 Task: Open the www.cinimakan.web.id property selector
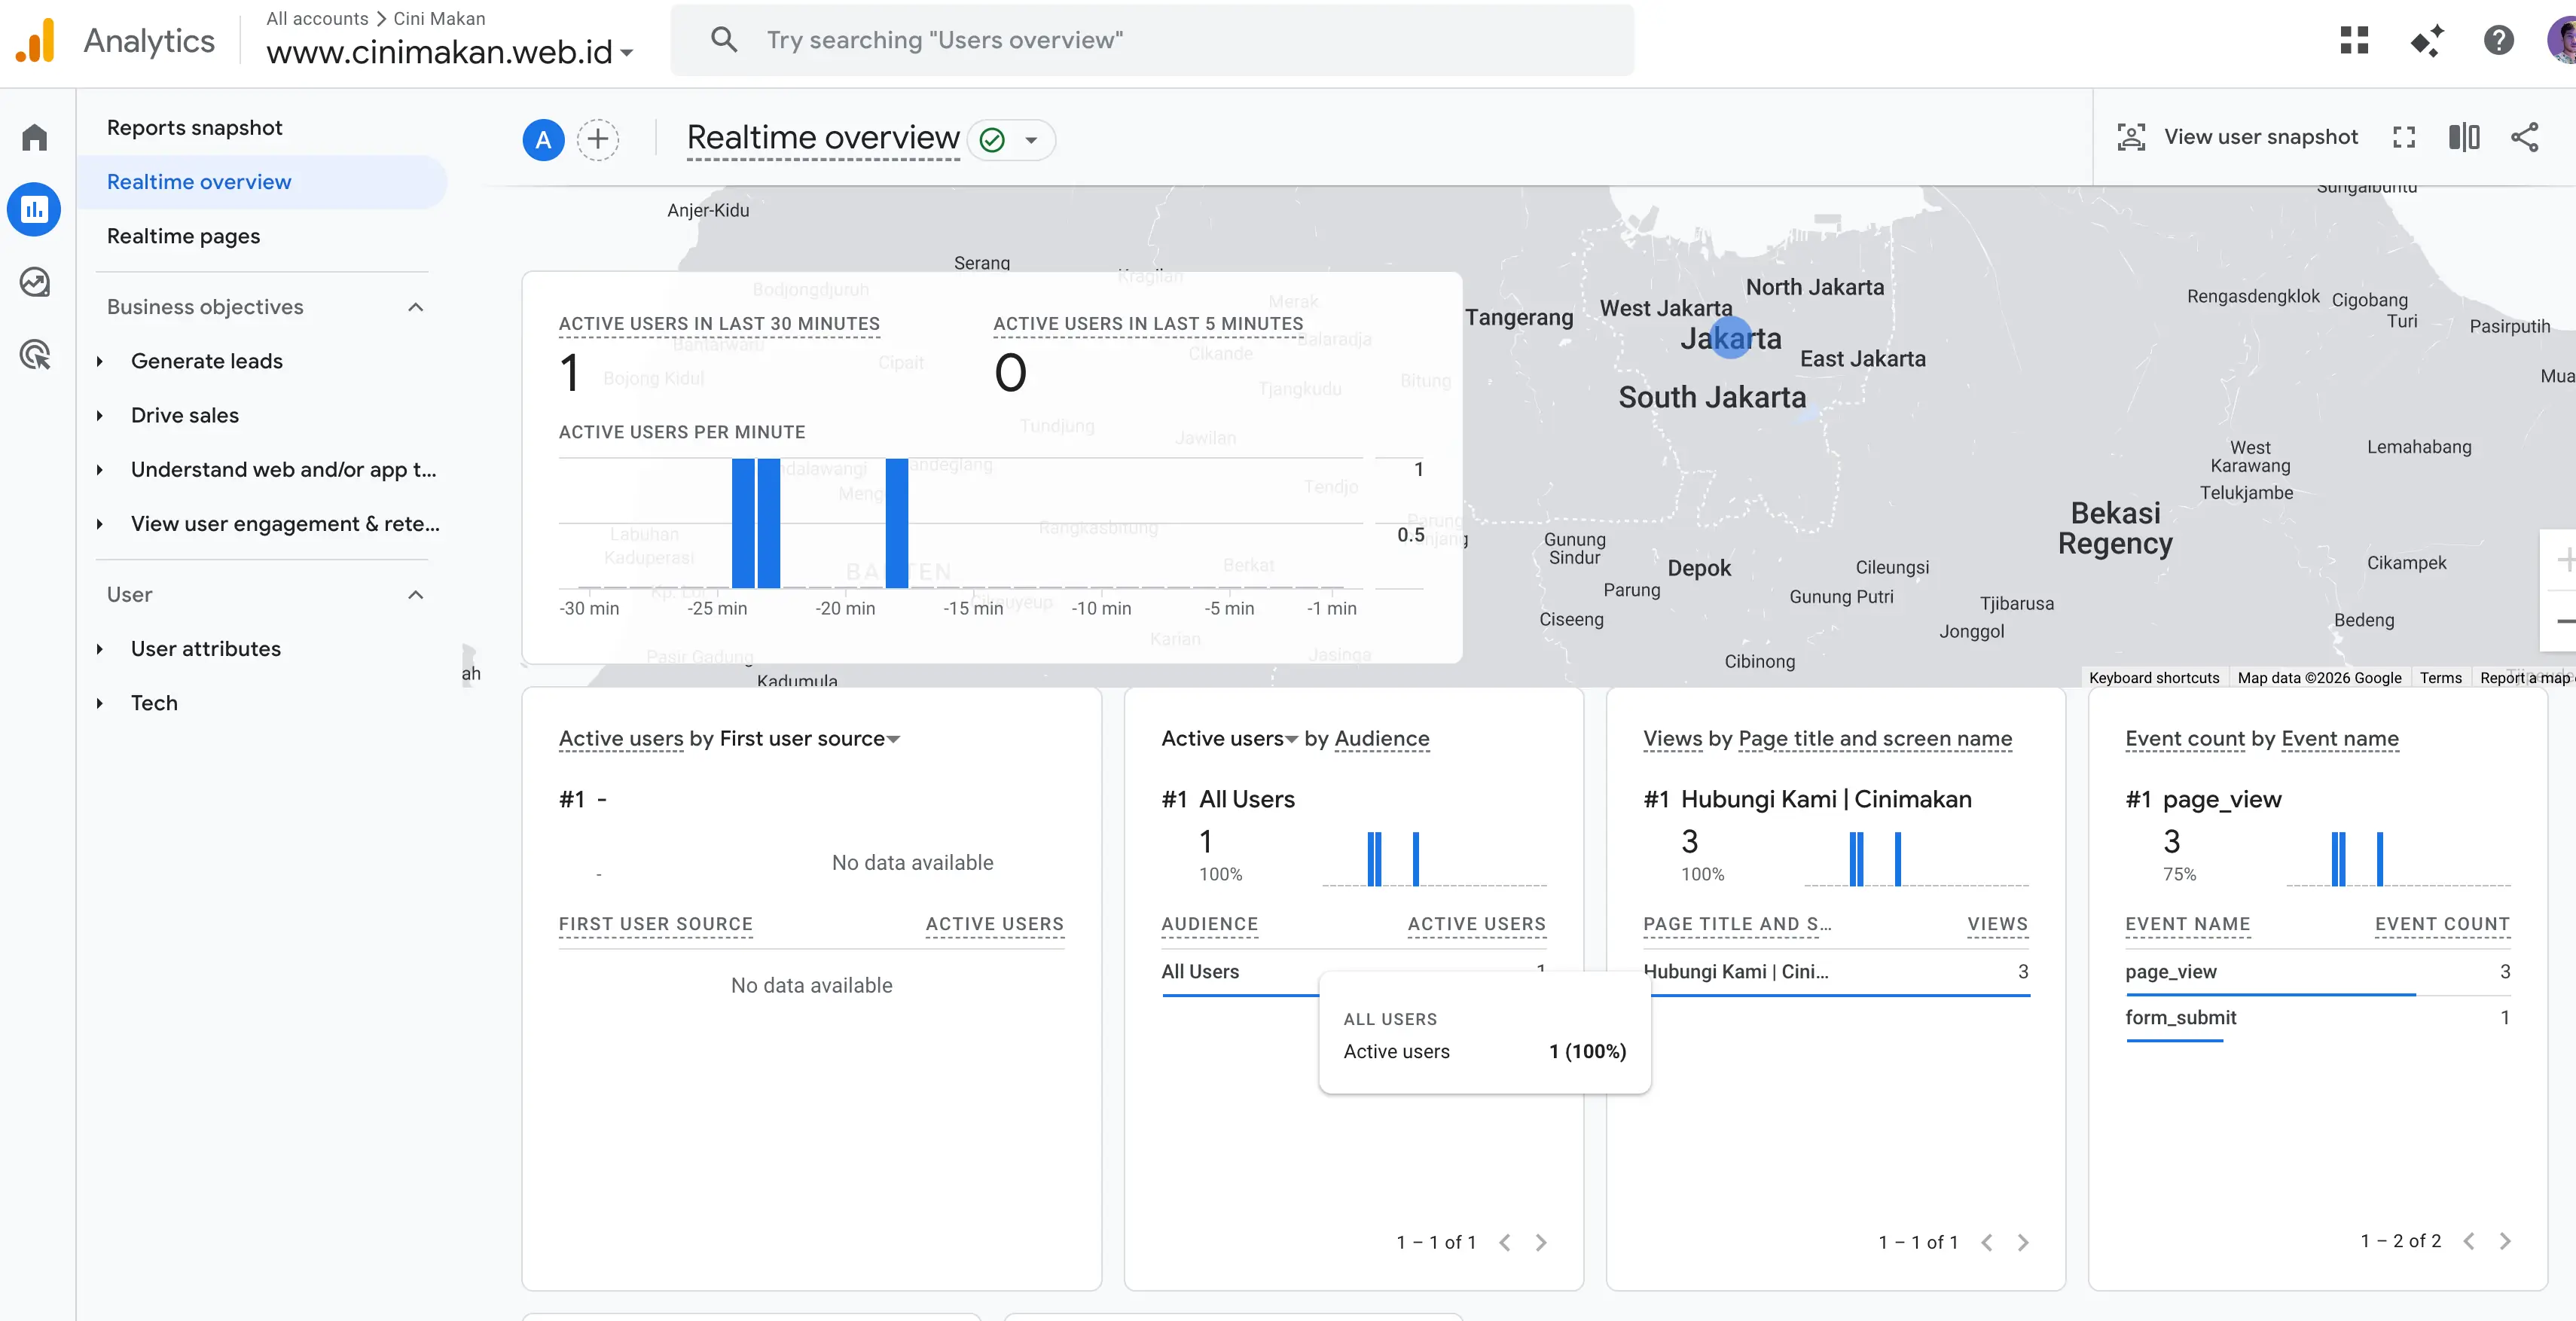(x=450, y=51)
